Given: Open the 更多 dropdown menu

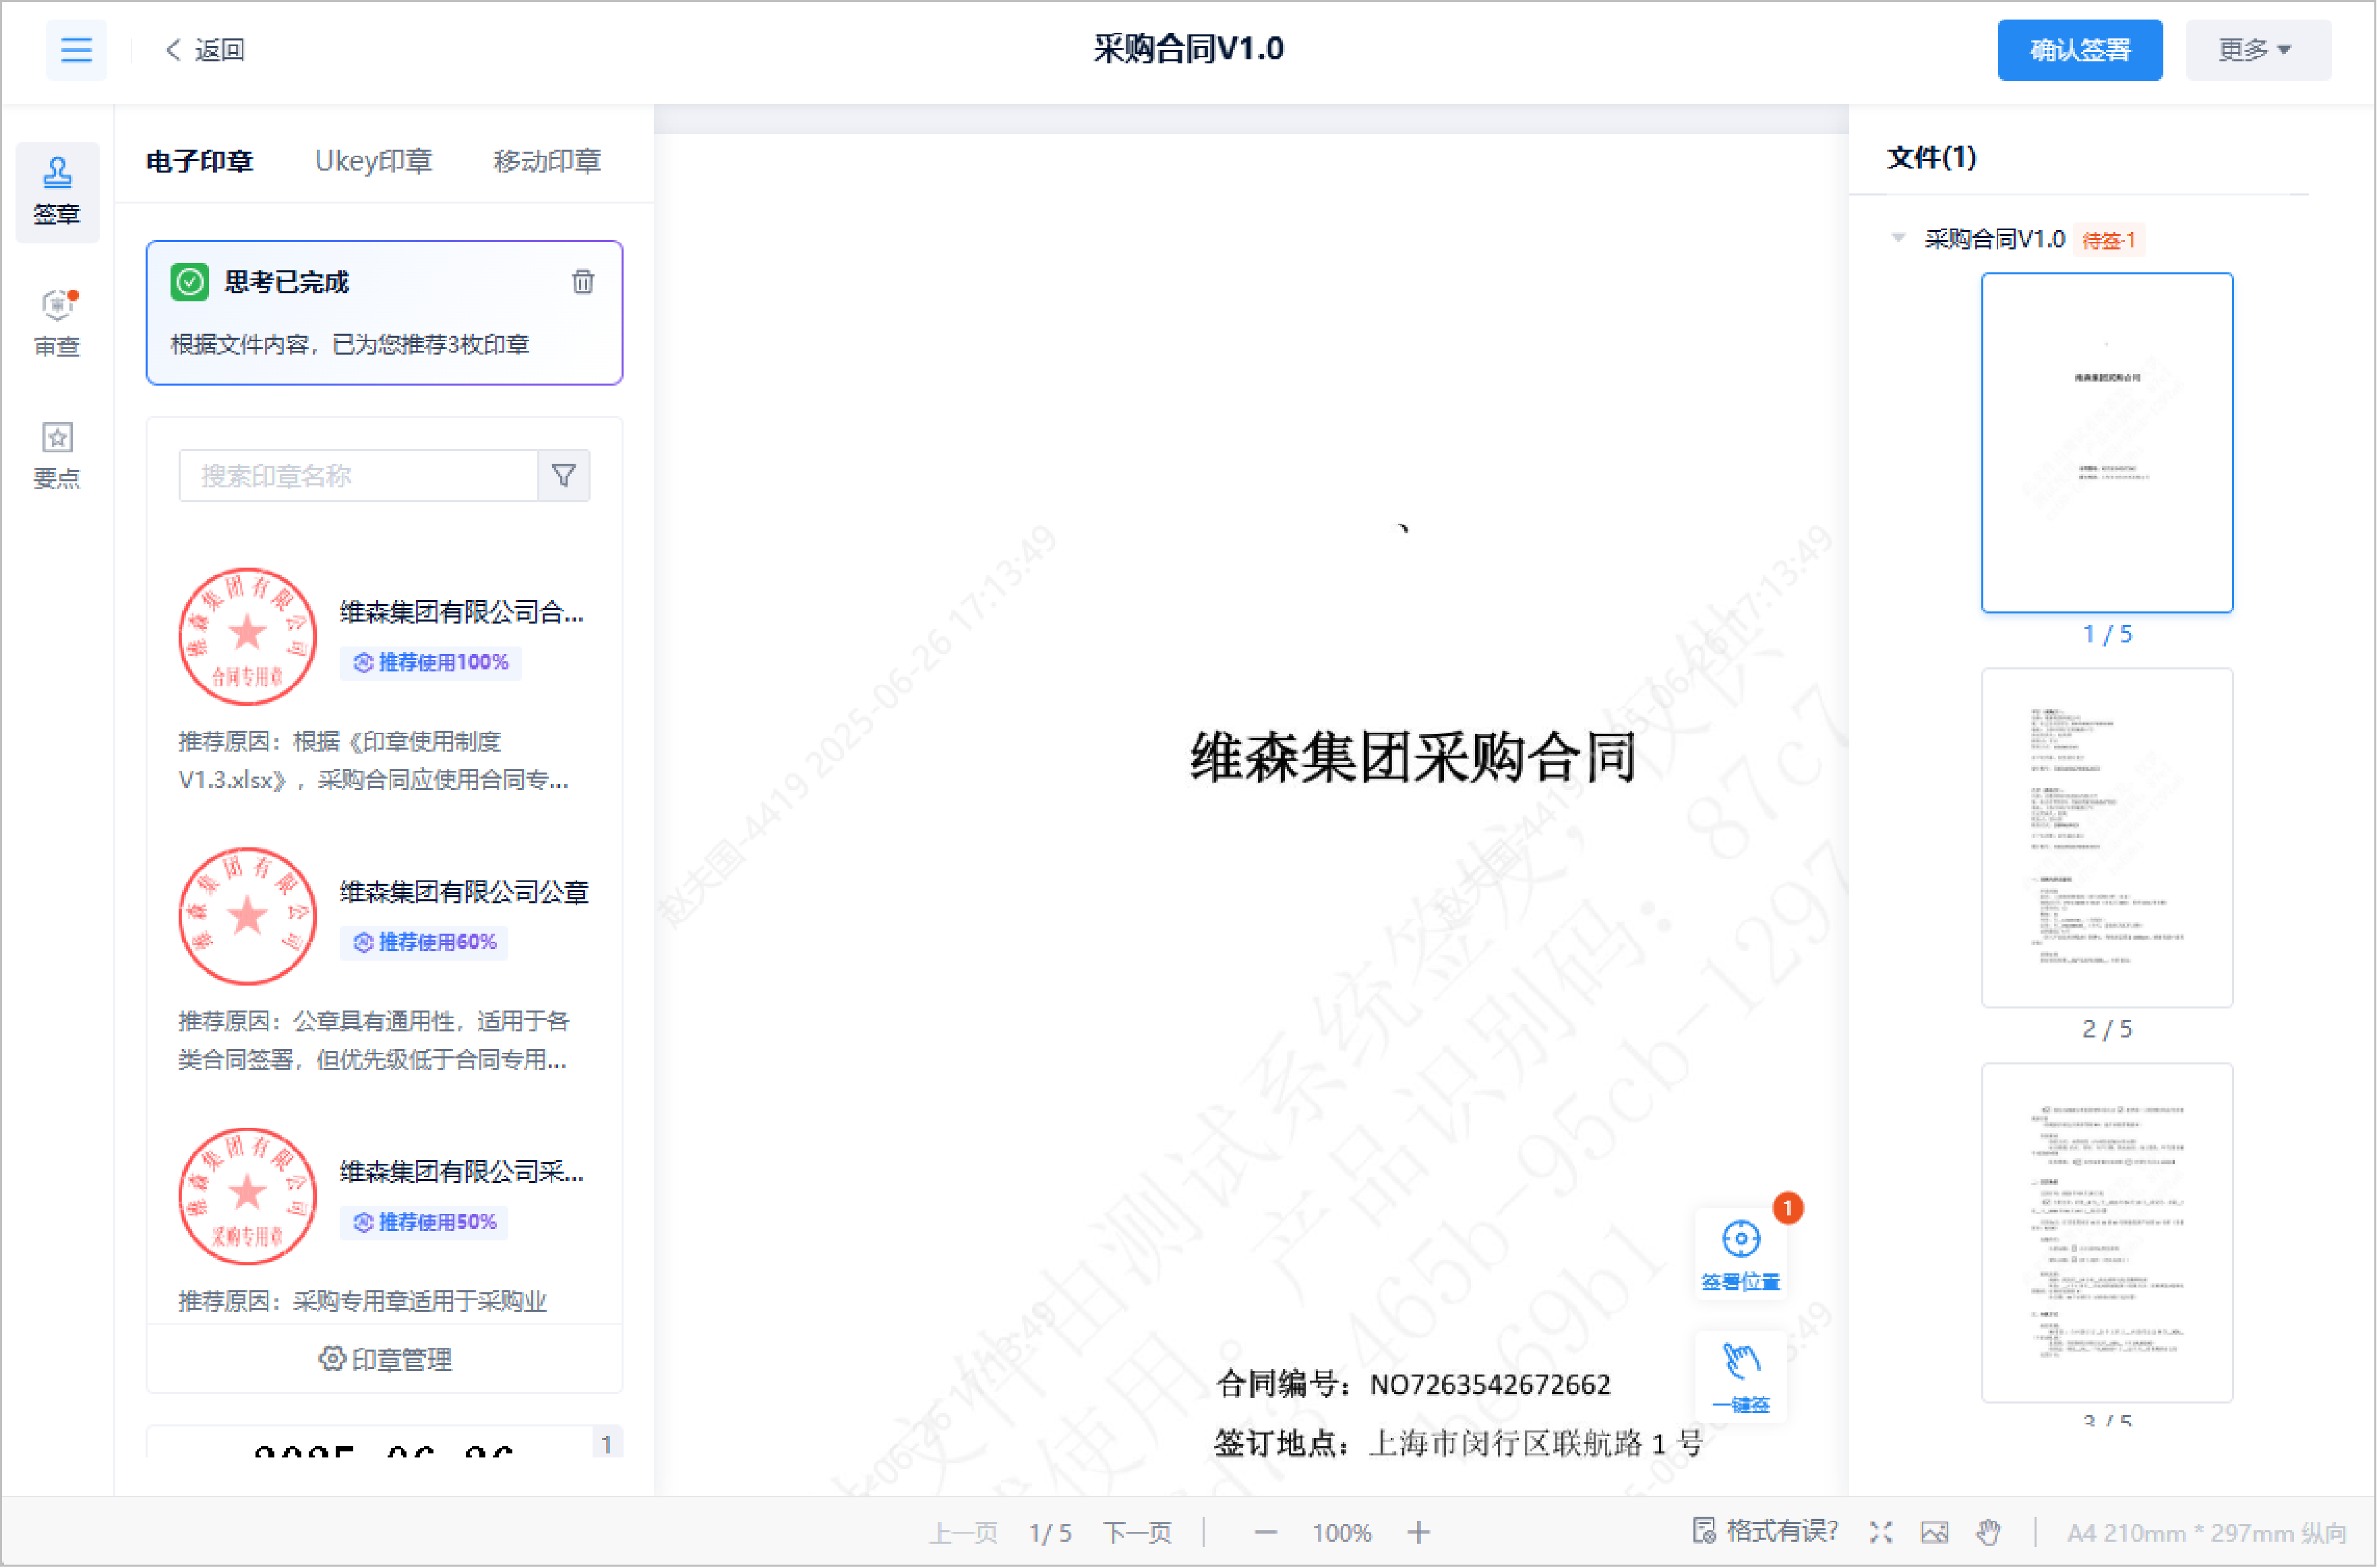Looking at the screenshot, I should pyautogui.click(x=2256, y=49).
